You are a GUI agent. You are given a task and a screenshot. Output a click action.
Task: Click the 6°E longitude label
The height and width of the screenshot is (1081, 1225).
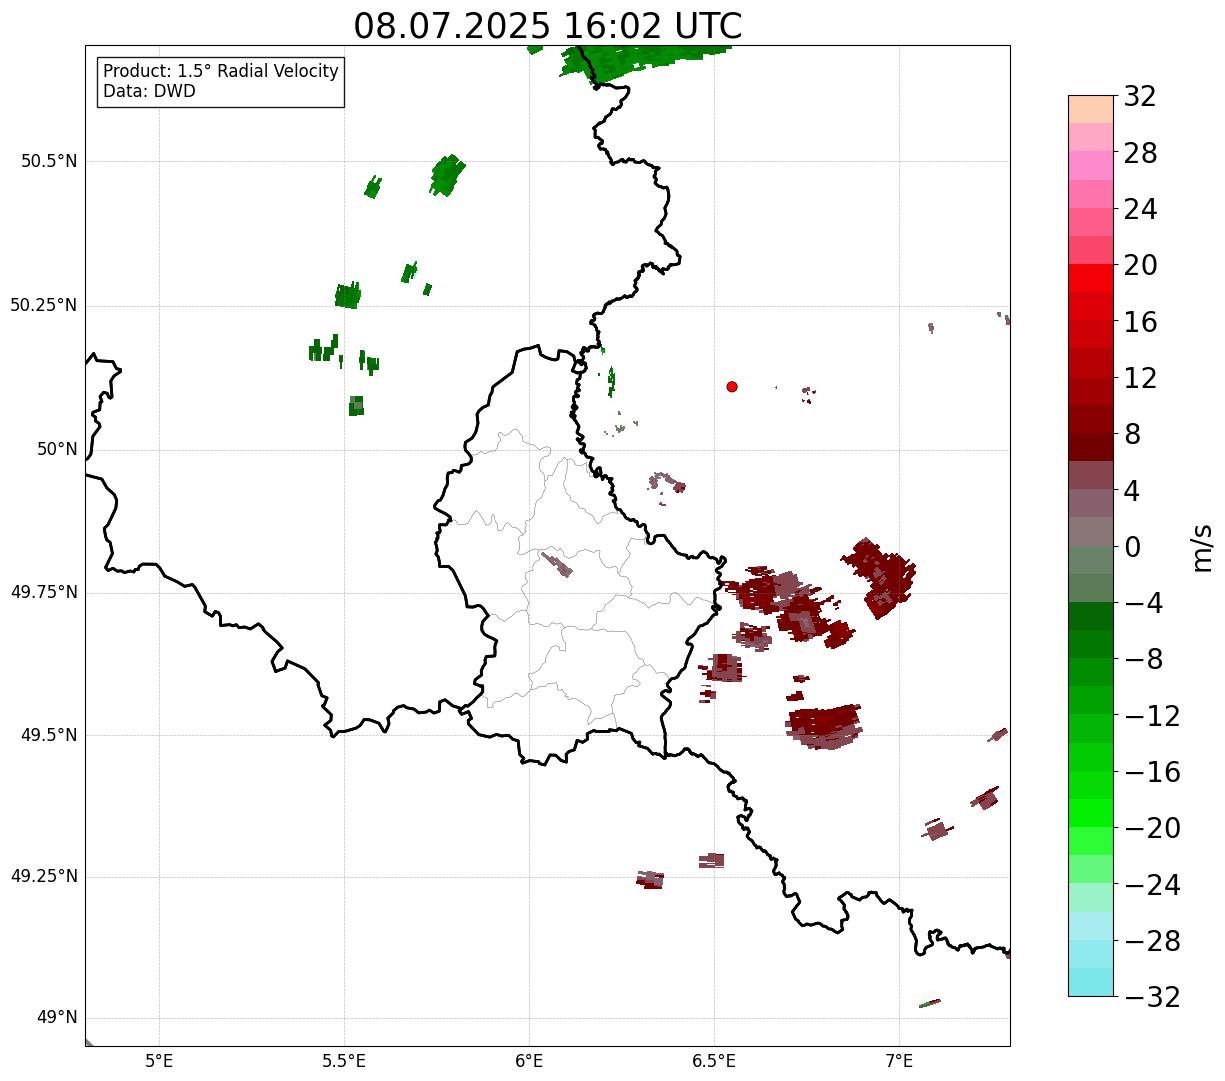pos(529,1060)
